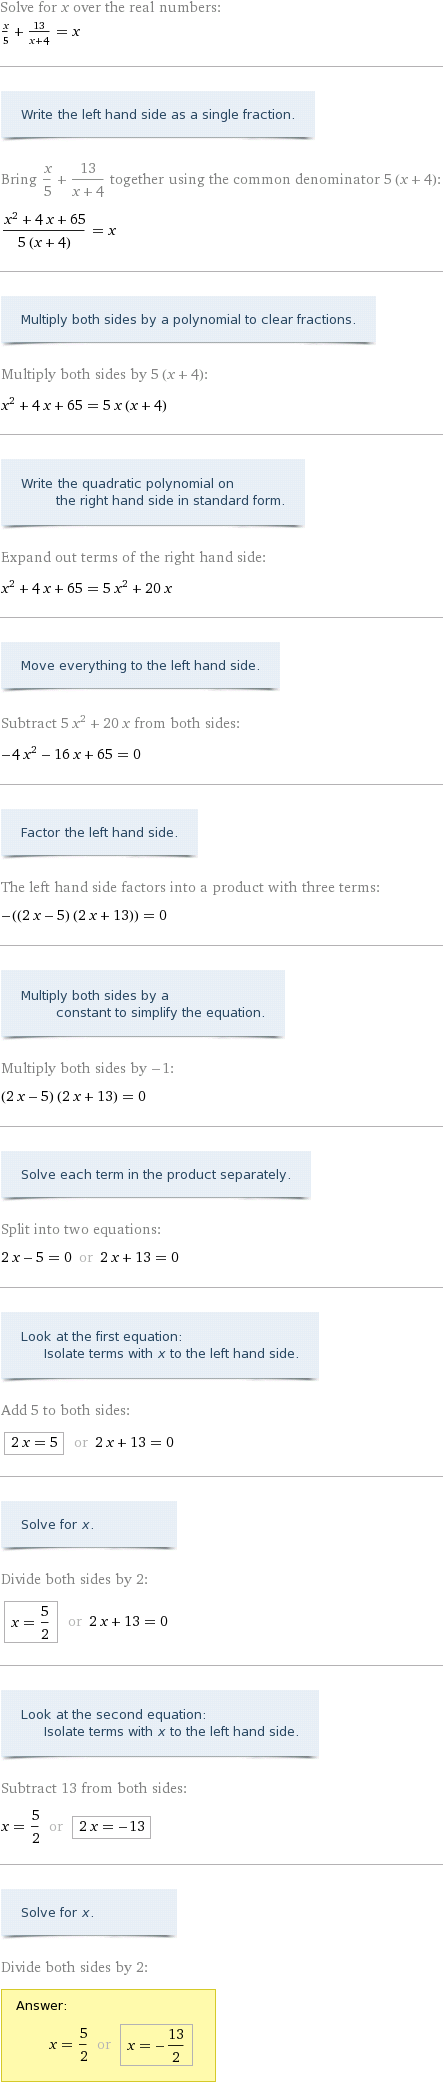Screen dimensions: 443x2084
Task: Select 'Solve each term in the product separately' hint
Action: point(156,1175)
